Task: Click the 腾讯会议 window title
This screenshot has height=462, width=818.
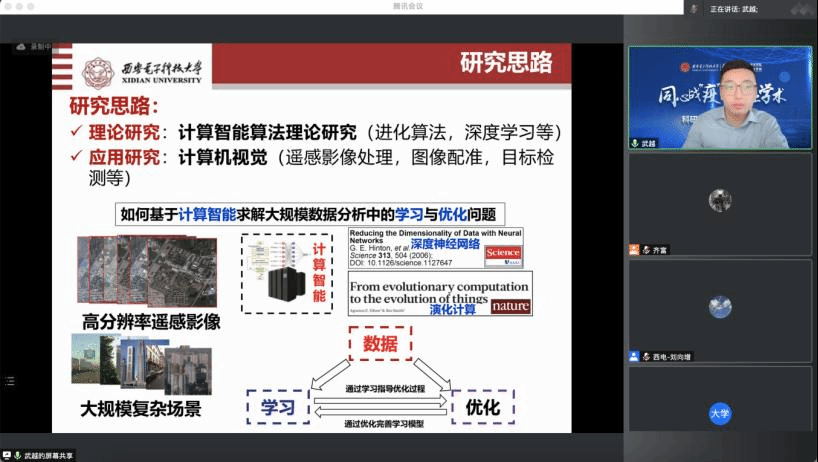Action: coord(409,6)
